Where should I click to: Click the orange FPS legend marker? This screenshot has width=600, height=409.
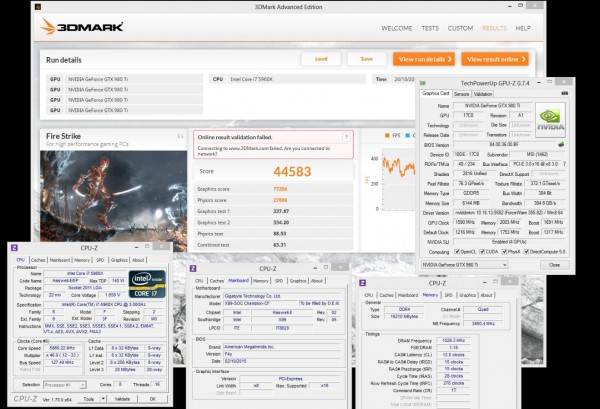click(387, 135)
